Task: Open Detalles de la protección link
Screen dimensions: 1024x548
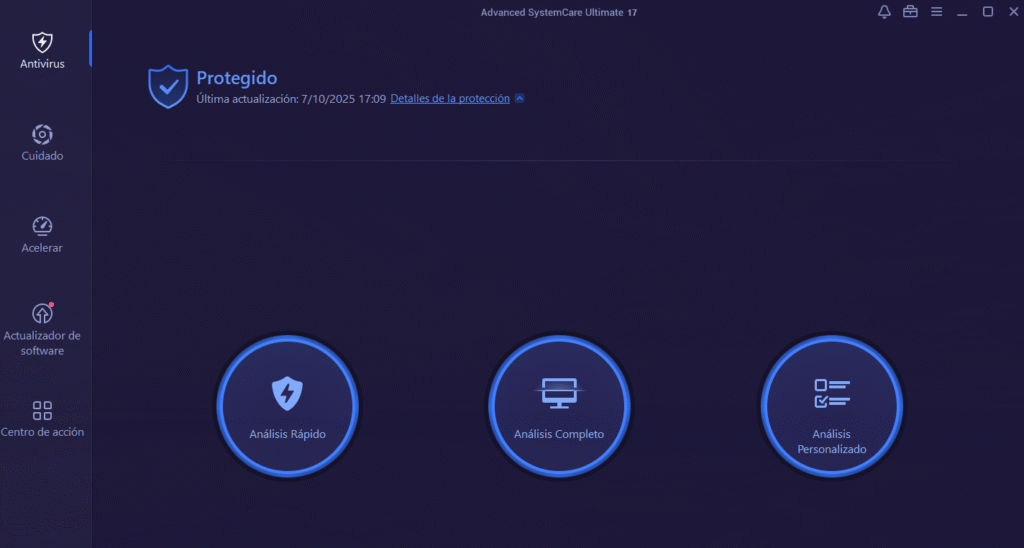Action: pyautogui.click(x=450, y=99)
